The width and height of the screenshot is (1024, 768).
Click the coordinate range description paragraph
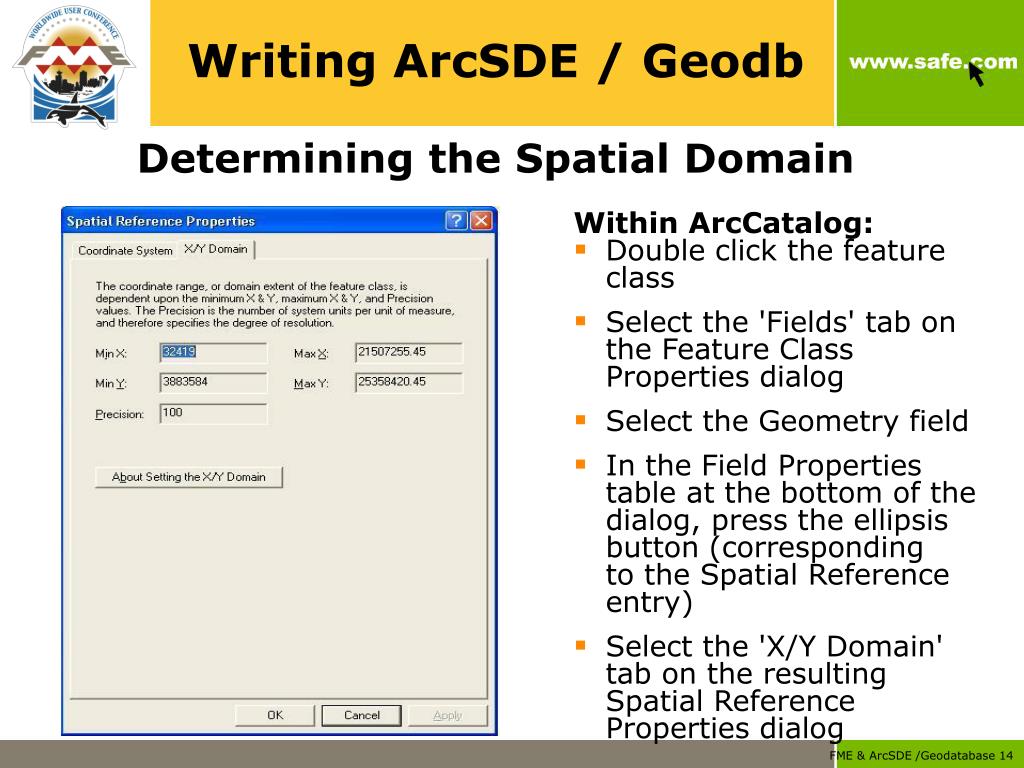(x=275, y=304)
